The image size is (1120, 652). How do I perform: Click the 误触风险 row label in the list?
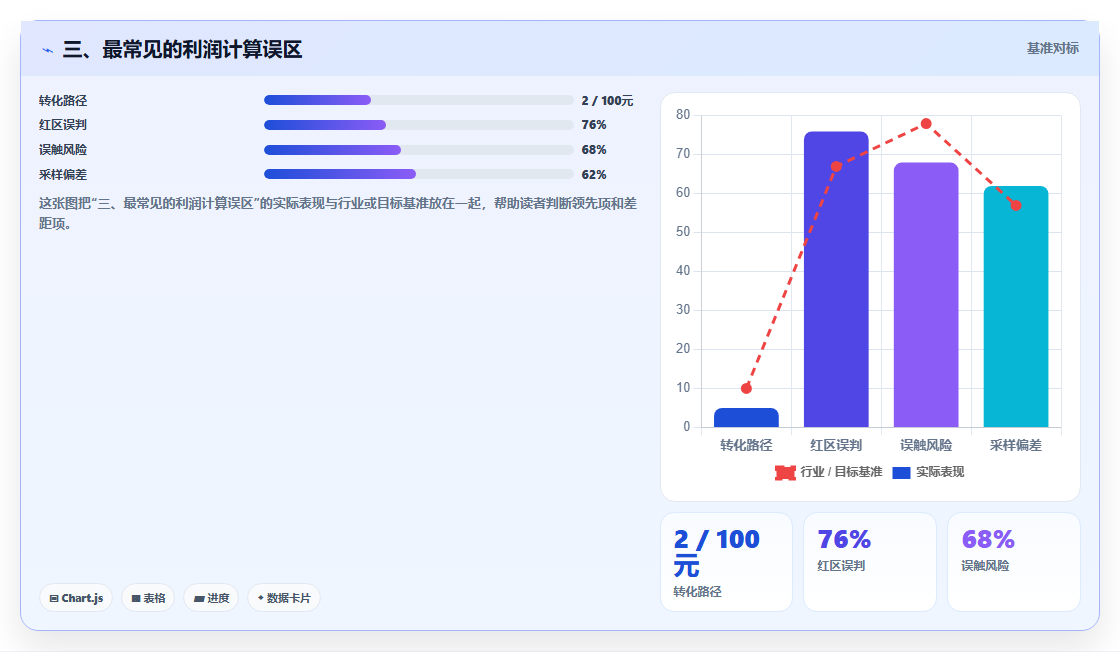point(63,150)
